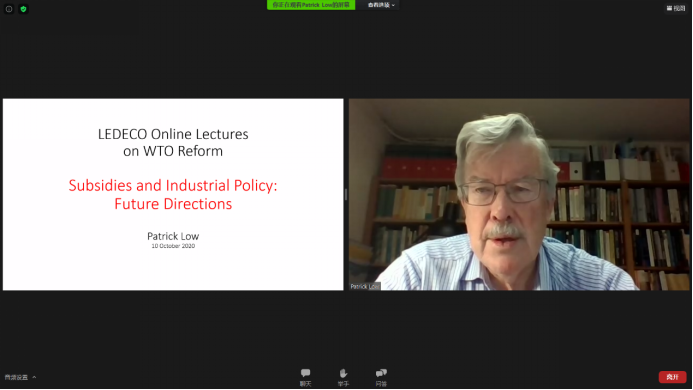Click presenter name 'Patrick Low' on slide
The width and height of the screenshot is (693, 390).
point(173,236)
